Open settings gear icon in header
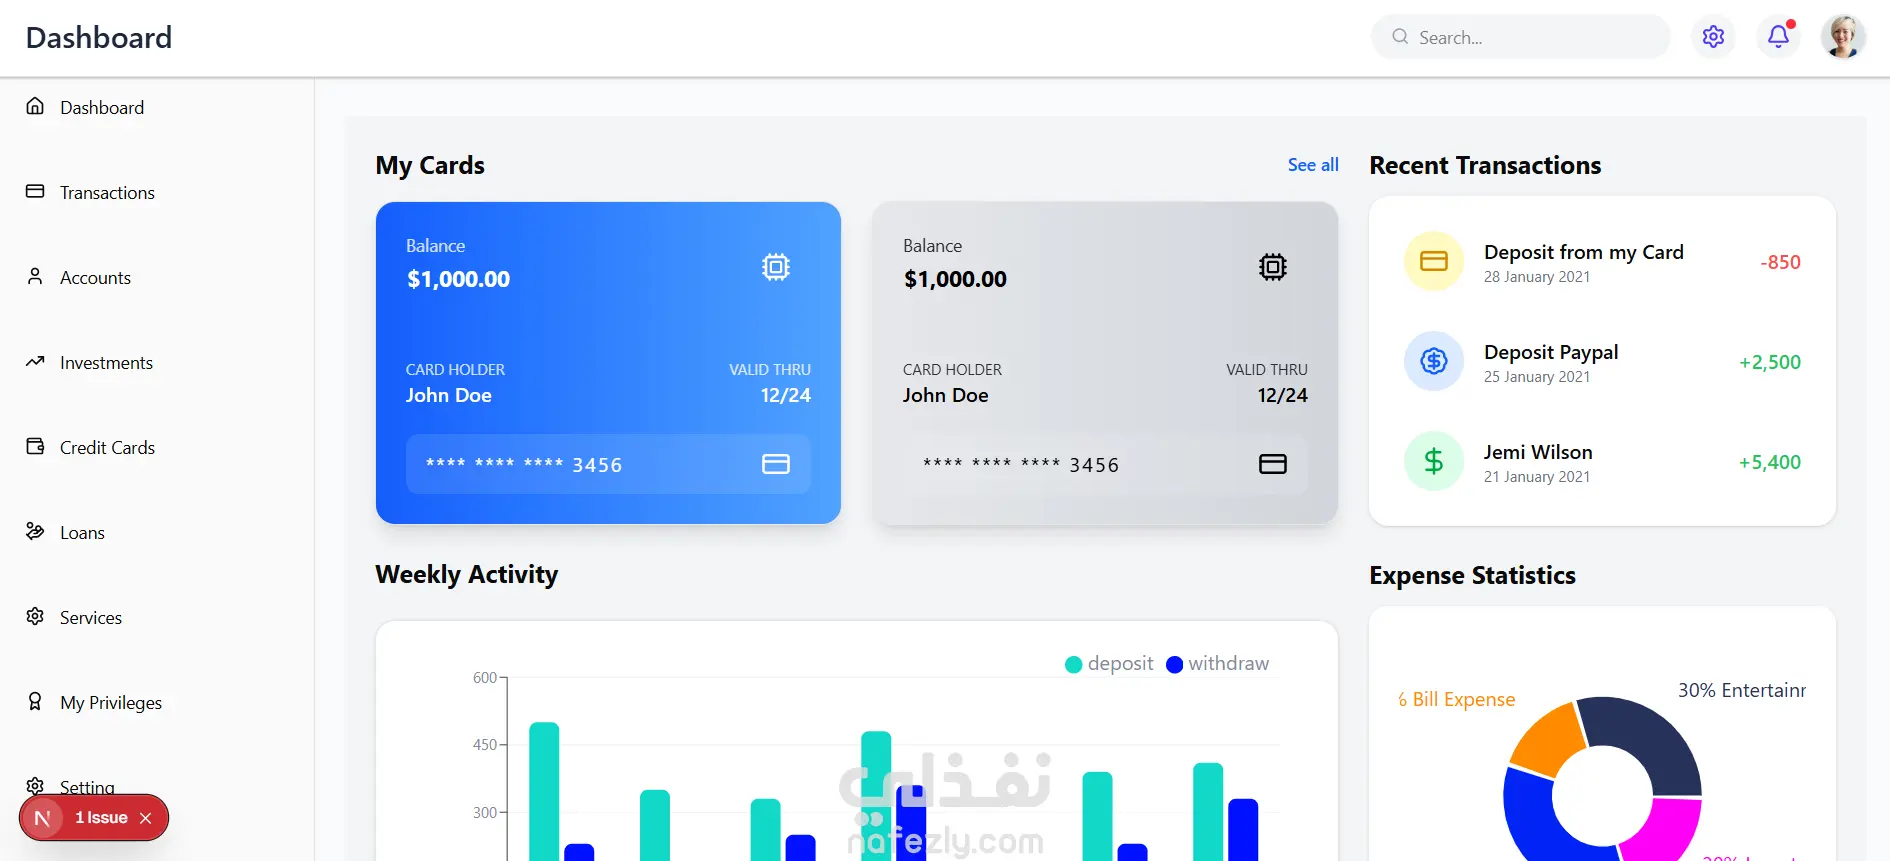The height and width of the screenshot is (861, 1890). click(x=1713, y=37)
